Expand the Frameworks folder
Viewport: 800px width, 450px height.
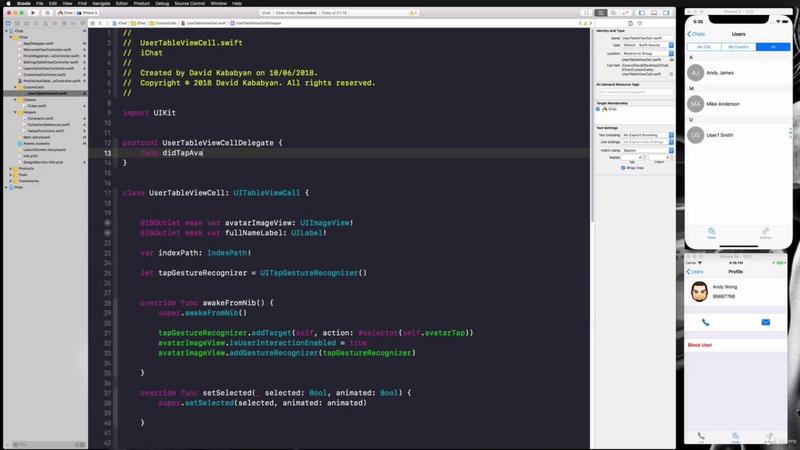[11, 181]
